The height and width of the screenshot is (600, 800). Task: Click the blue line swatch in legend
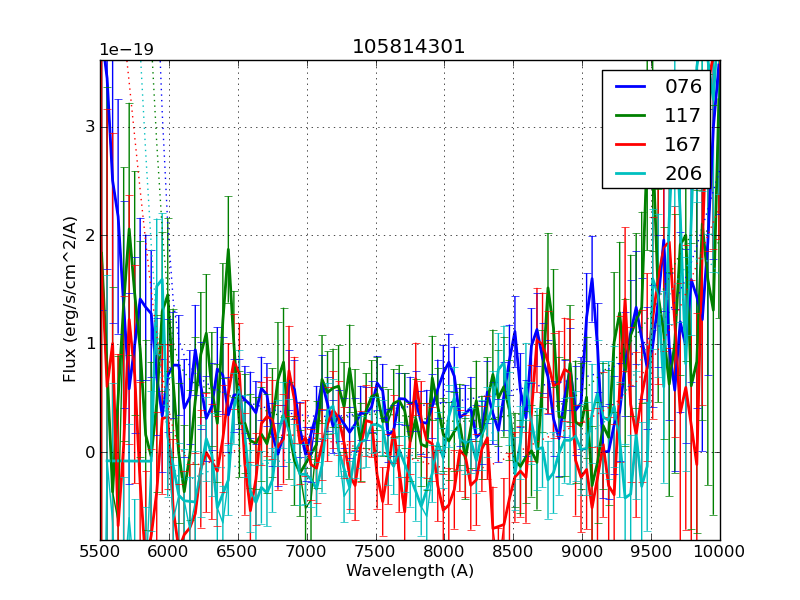(632, 87)
